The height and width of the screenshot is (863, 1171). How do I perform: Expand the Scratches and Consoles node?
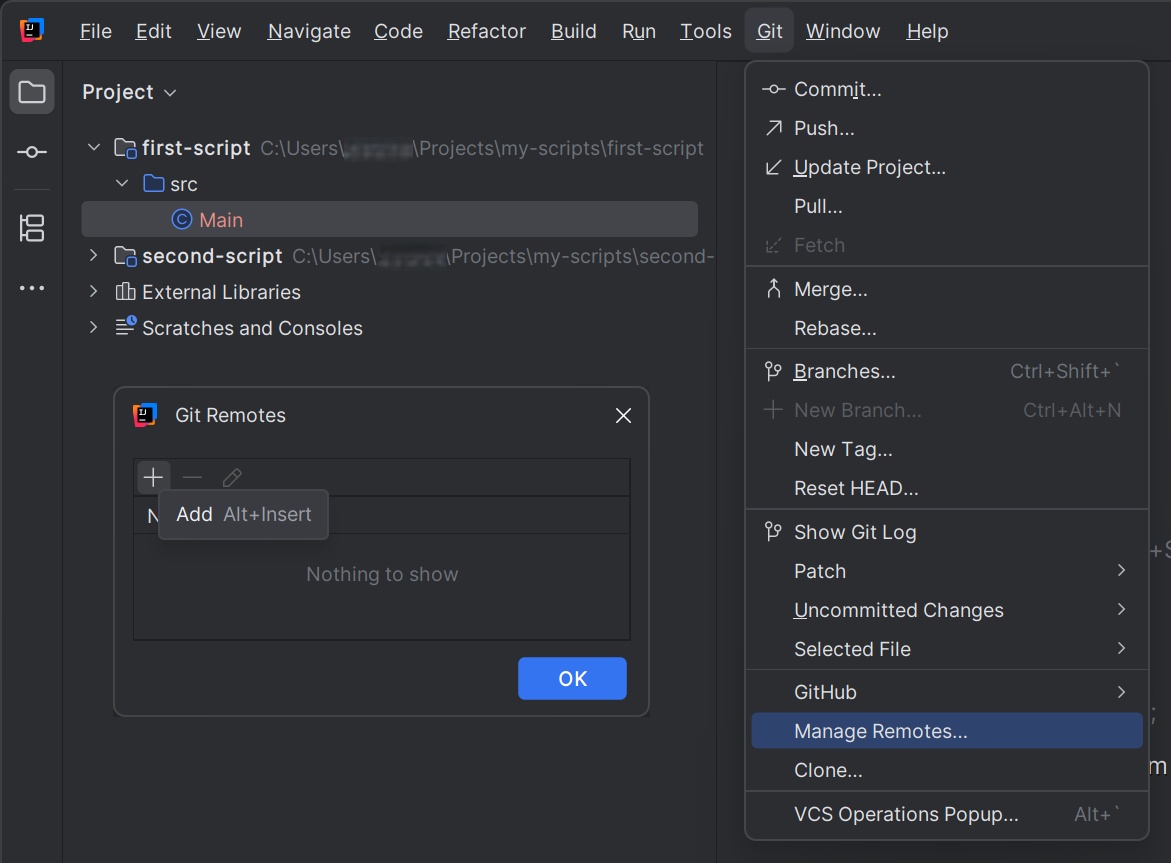click(93, 327)
